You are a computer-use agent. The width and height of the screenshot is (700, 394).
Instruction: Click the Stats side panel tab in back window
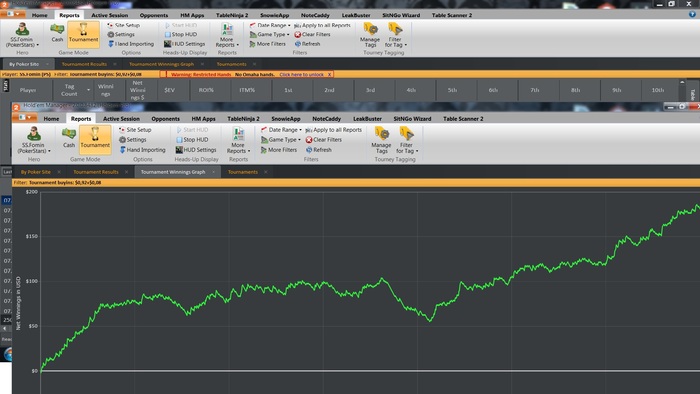(x=5, y=85)
